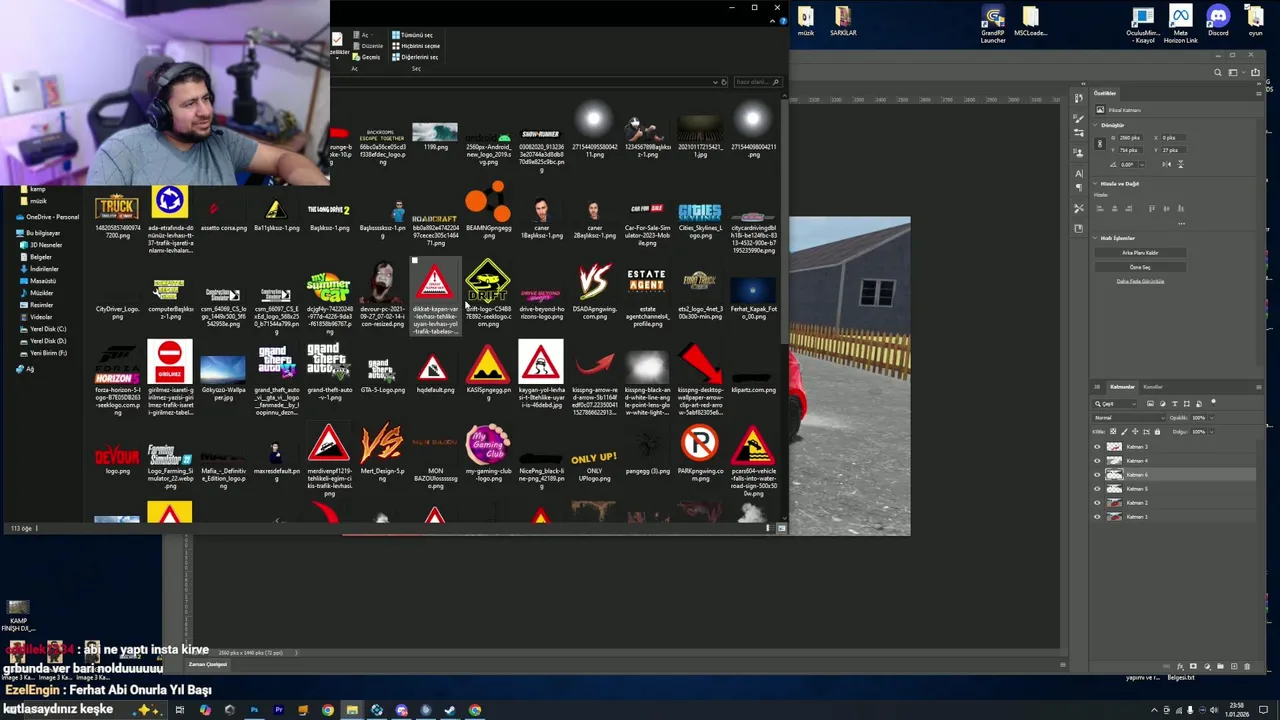Hide the Katman 3 layer
This screenshot has height=720, width=1280.
tap(1097, 447)
